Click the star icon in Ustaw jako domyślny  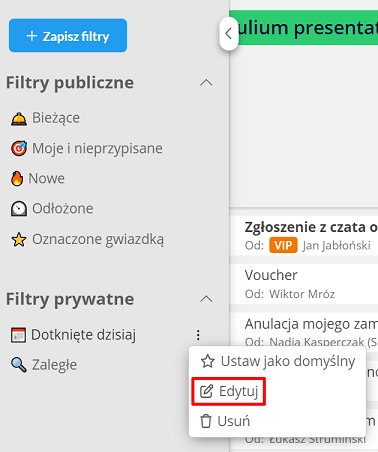(x=208, y=361)
